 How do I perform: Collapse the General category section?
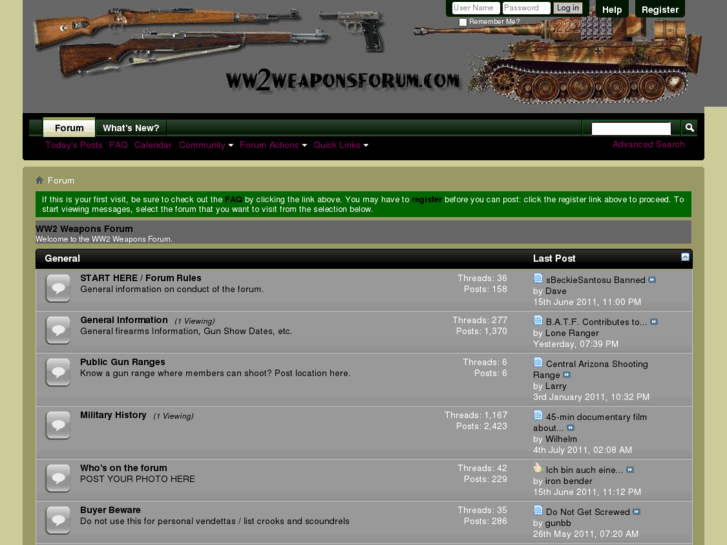[x=685, y=257]
